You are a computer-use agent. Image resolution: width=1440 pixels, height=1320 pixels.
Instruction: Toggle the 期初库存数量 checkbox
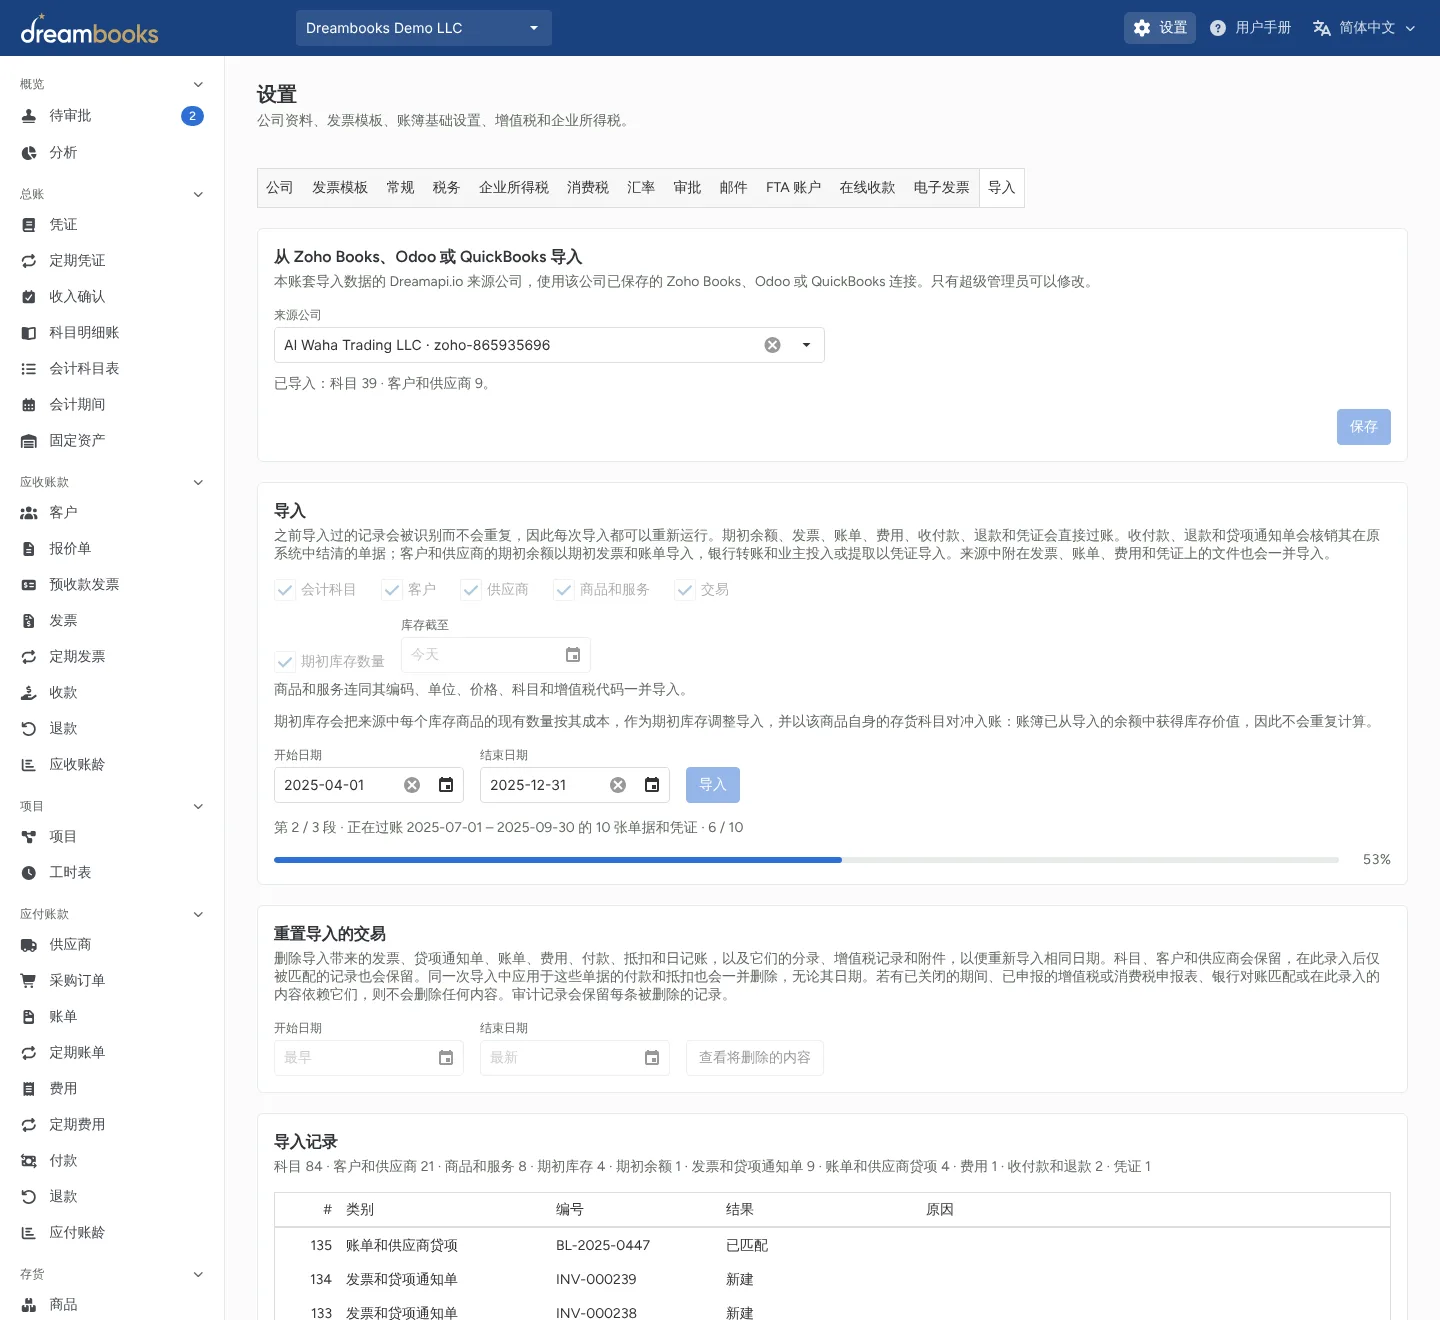pyautogui.click(x=285, y=662)
